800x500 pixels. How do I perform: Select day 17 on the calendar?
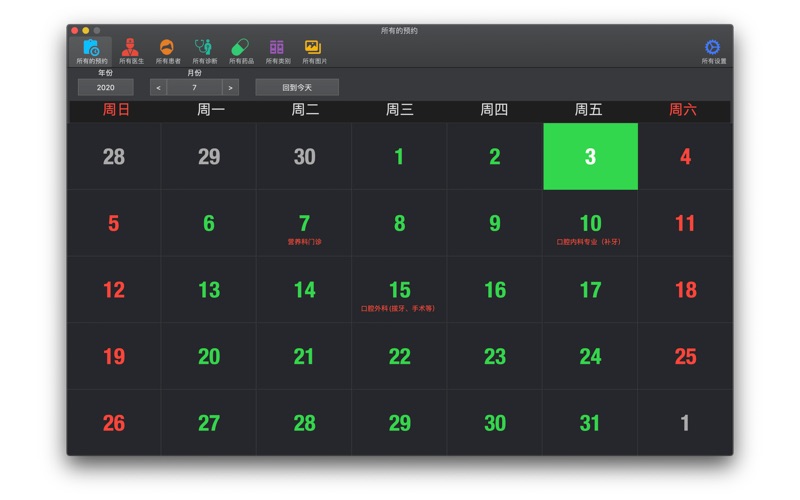(590, 290)
